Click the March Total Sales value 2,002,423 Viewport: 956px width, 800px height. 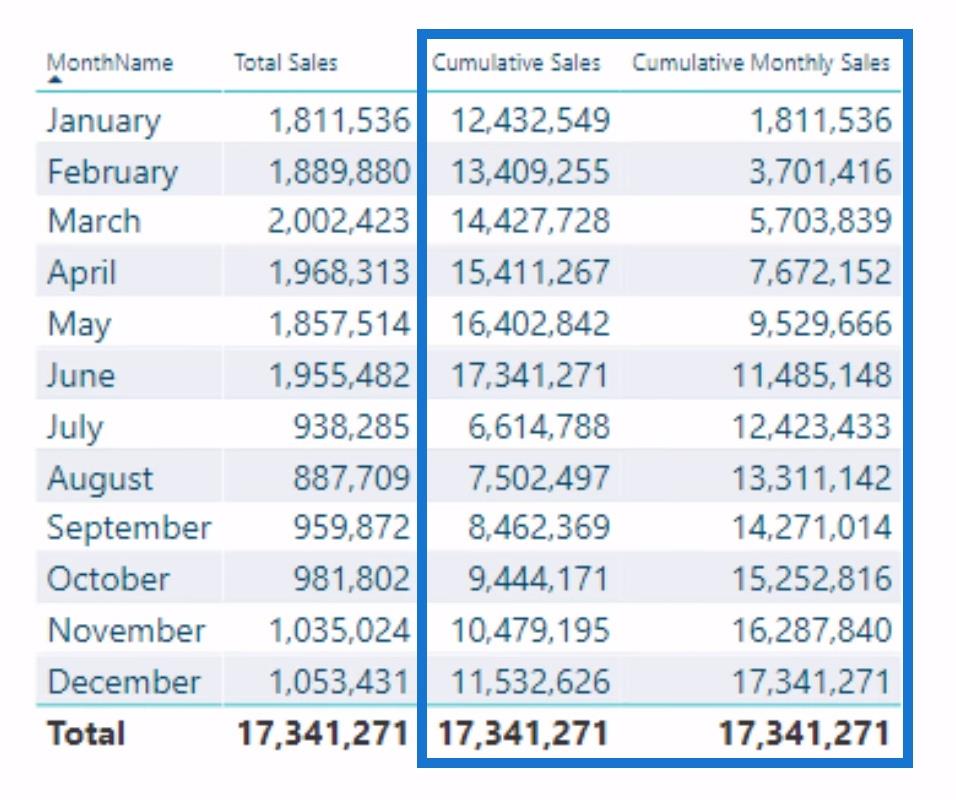pyautogui.click(x=339, y=221)
